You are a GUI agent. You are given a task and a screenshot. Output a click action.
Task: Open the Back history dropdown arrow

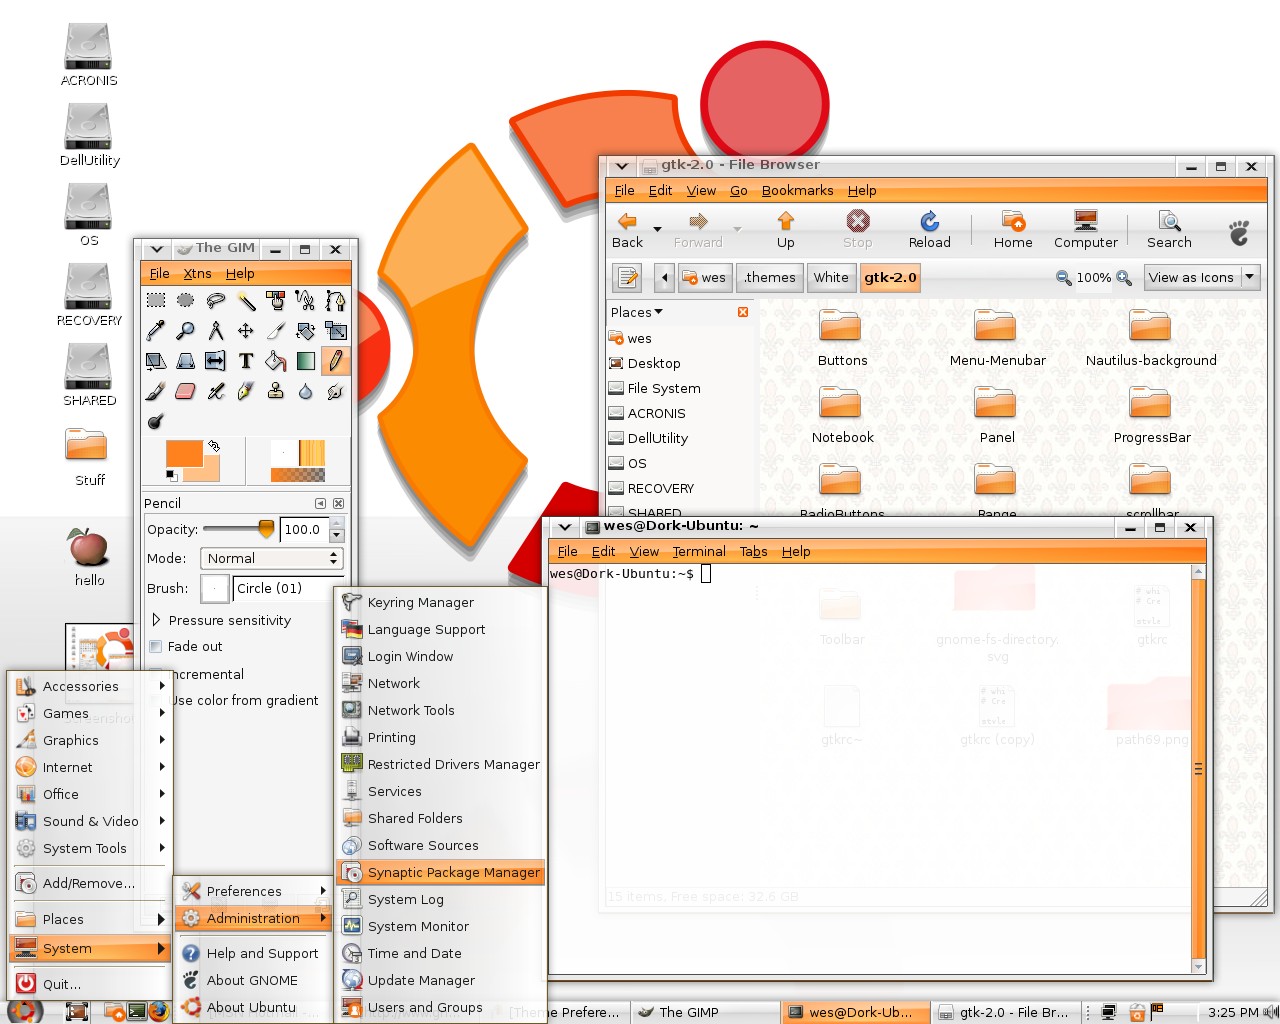[x=657, y=230]
